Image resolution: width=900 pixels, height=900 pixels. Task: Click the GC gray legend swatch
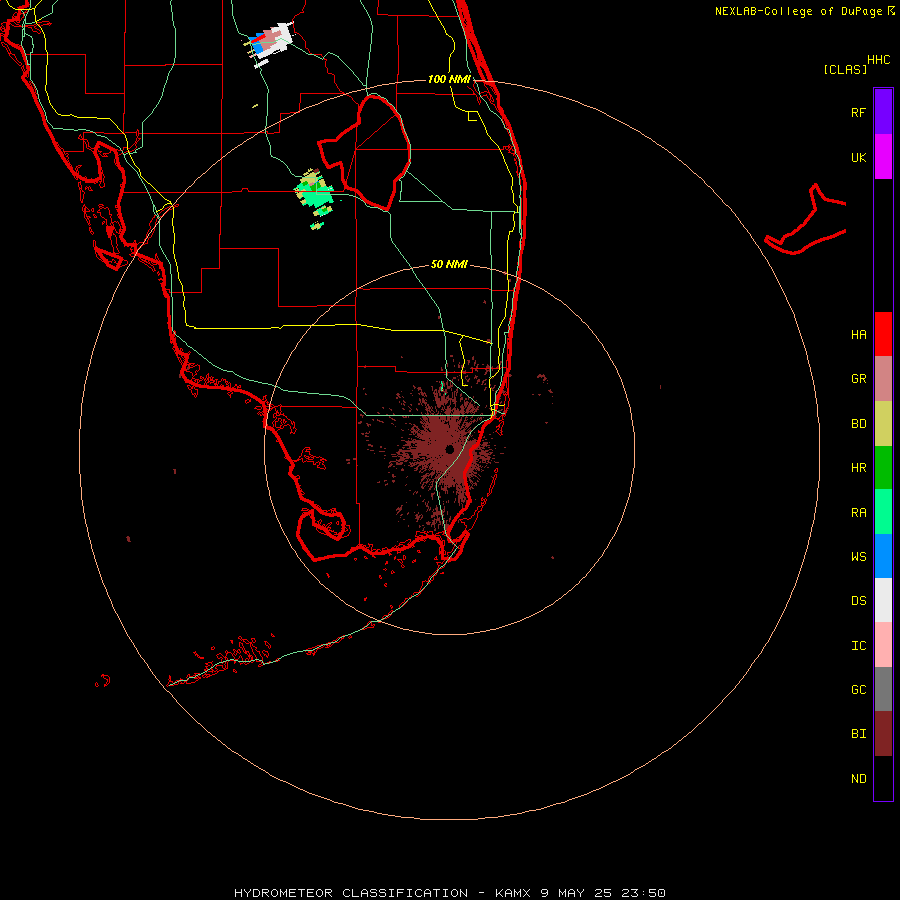click(x=883, y=689)
